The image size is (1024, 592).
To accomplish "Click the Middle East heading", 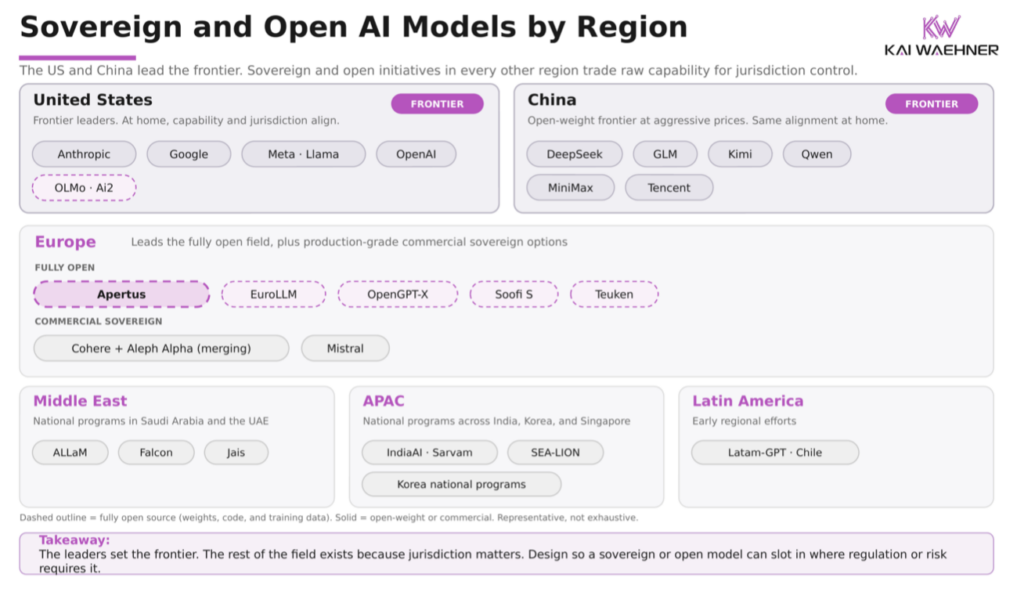I will [x=80, y=401].
